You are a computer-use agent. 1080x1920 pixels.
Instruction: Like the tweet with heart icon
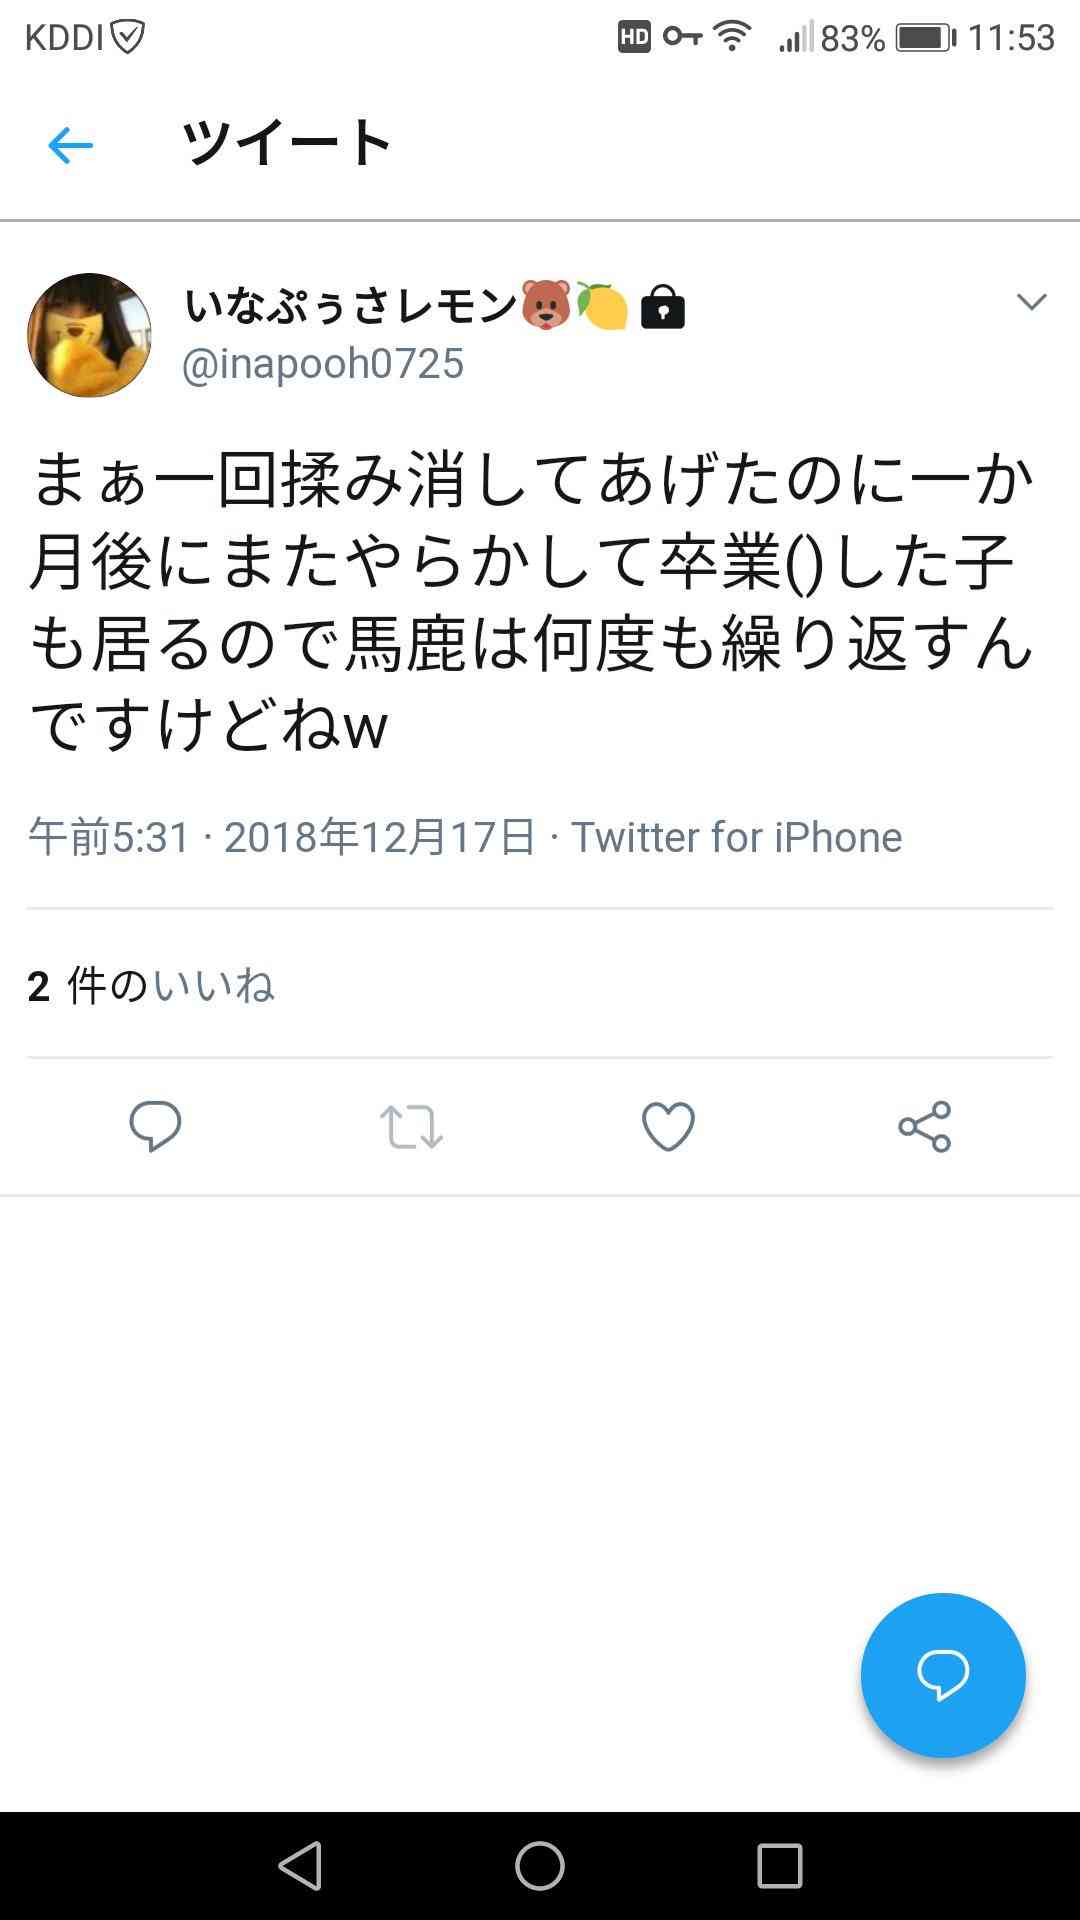(x=668, y=1127)
